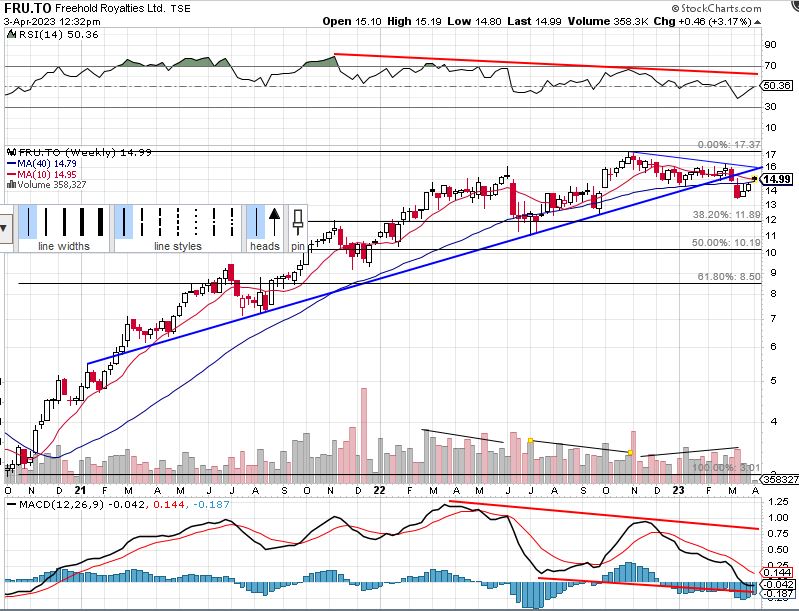Viewport: 799px width, 611px height.
Task: Click the 'MA(10) 14.95' legend entry
Action: 42,174
